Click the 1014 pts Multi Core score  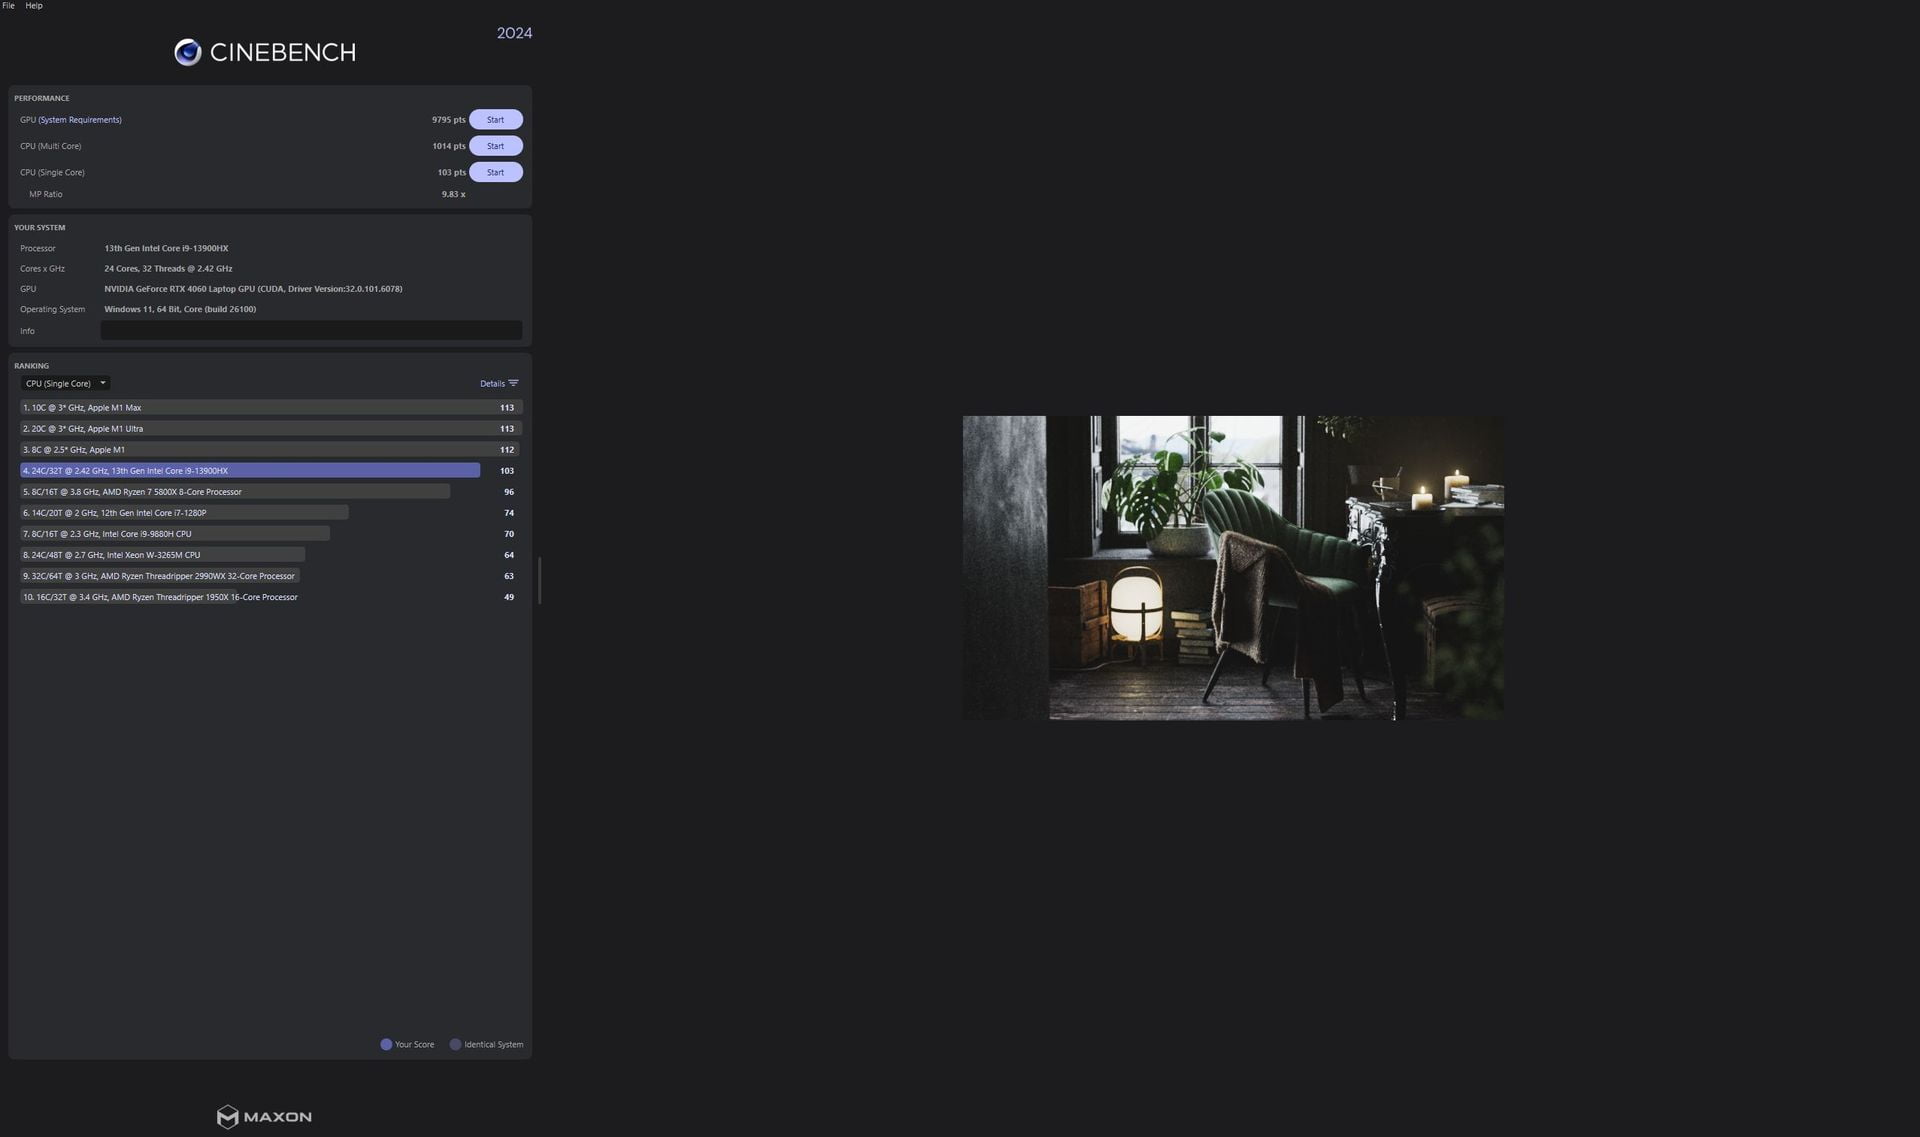click(x=449, y=146)
